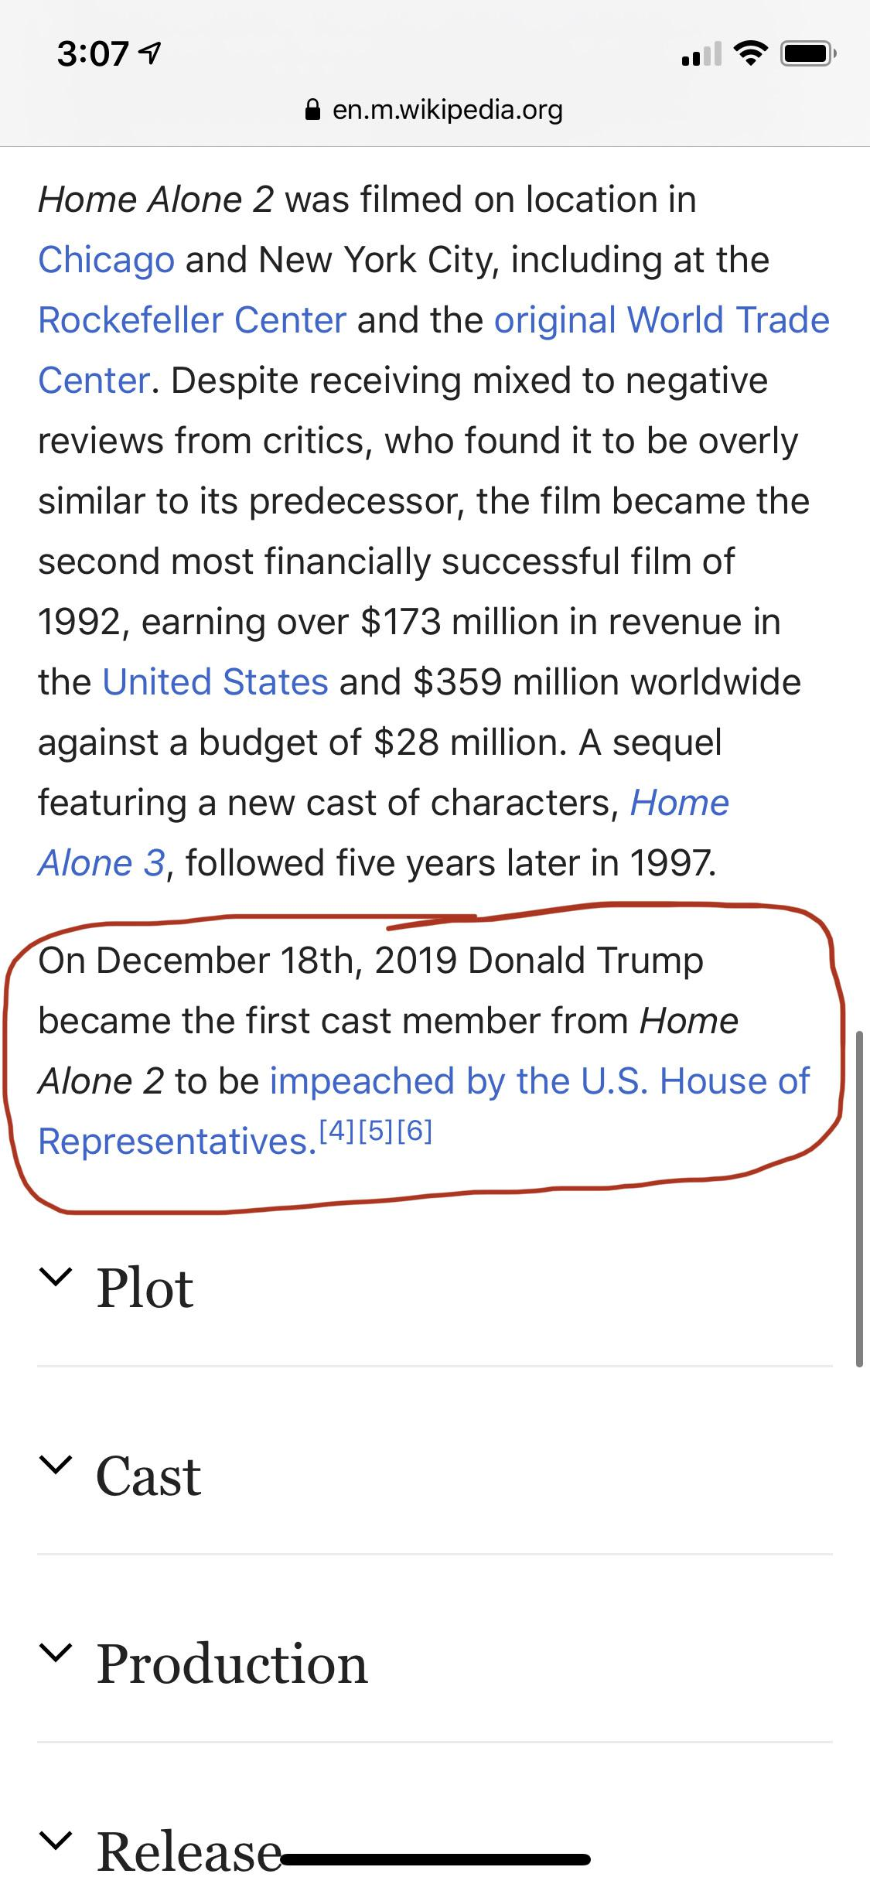Open impeached by the U.S. House link
The height and width of the screenshot is (1884, 870).
click(539, 1081)
